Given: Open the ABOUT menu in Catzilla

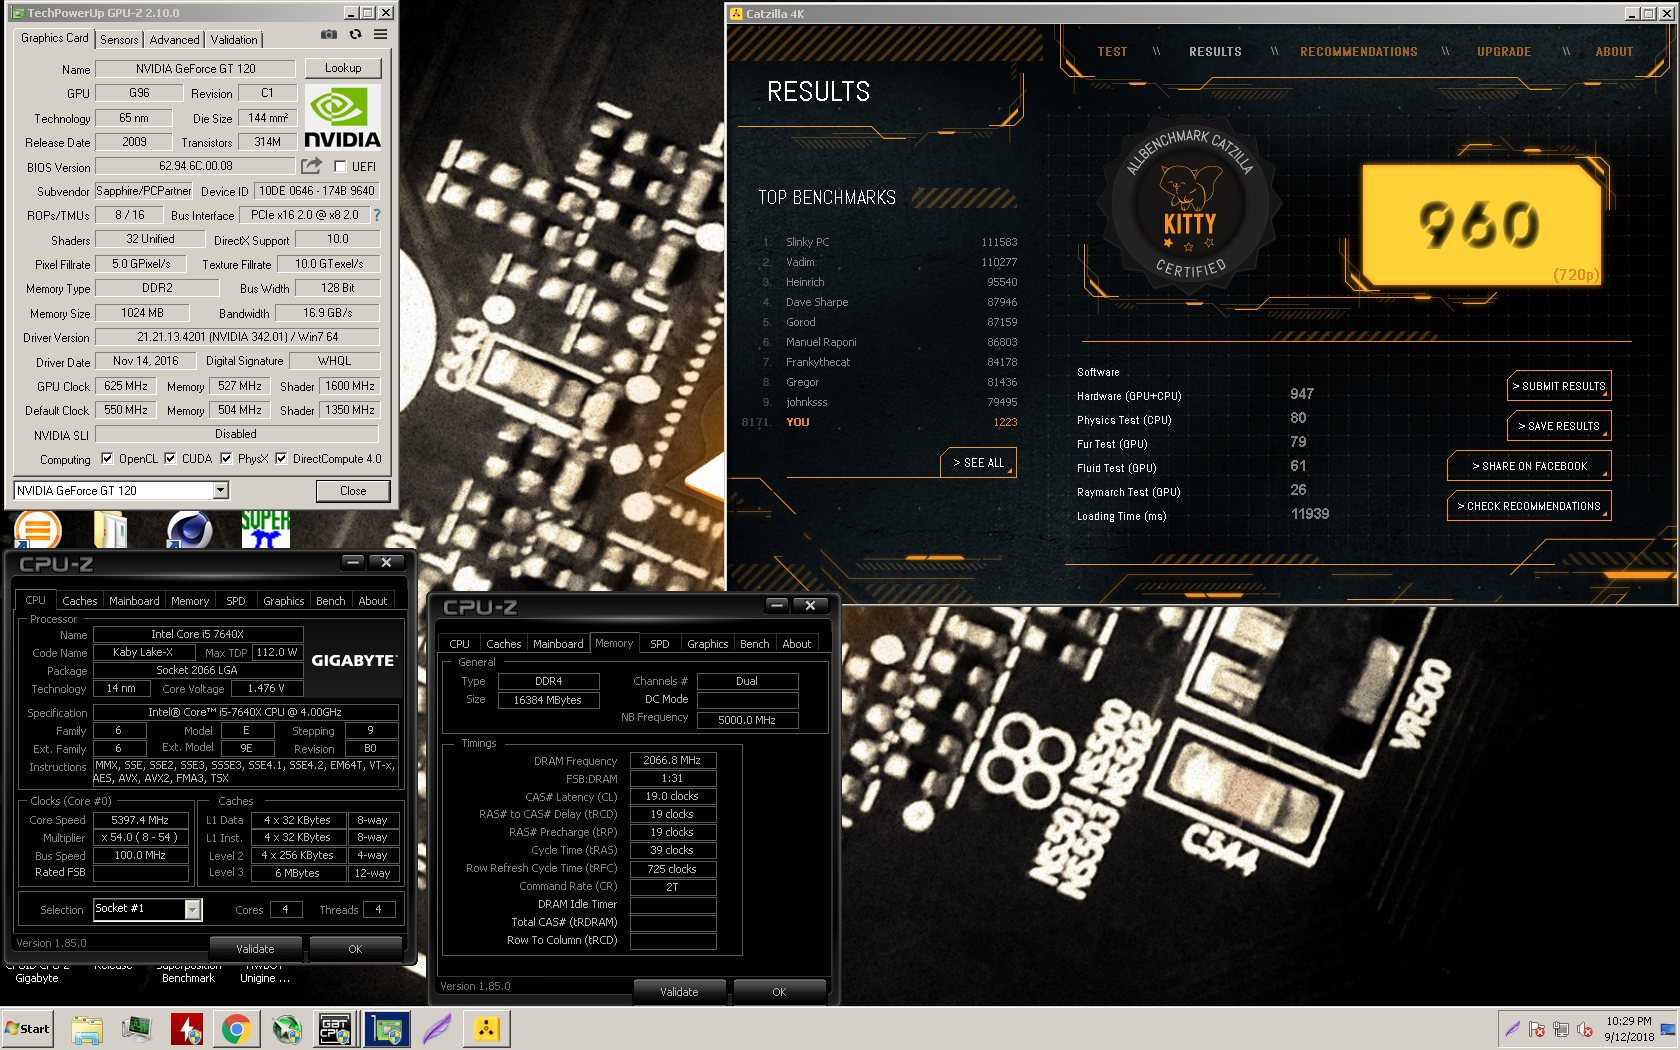Looking at the screenshot, I should (1614, 52).
